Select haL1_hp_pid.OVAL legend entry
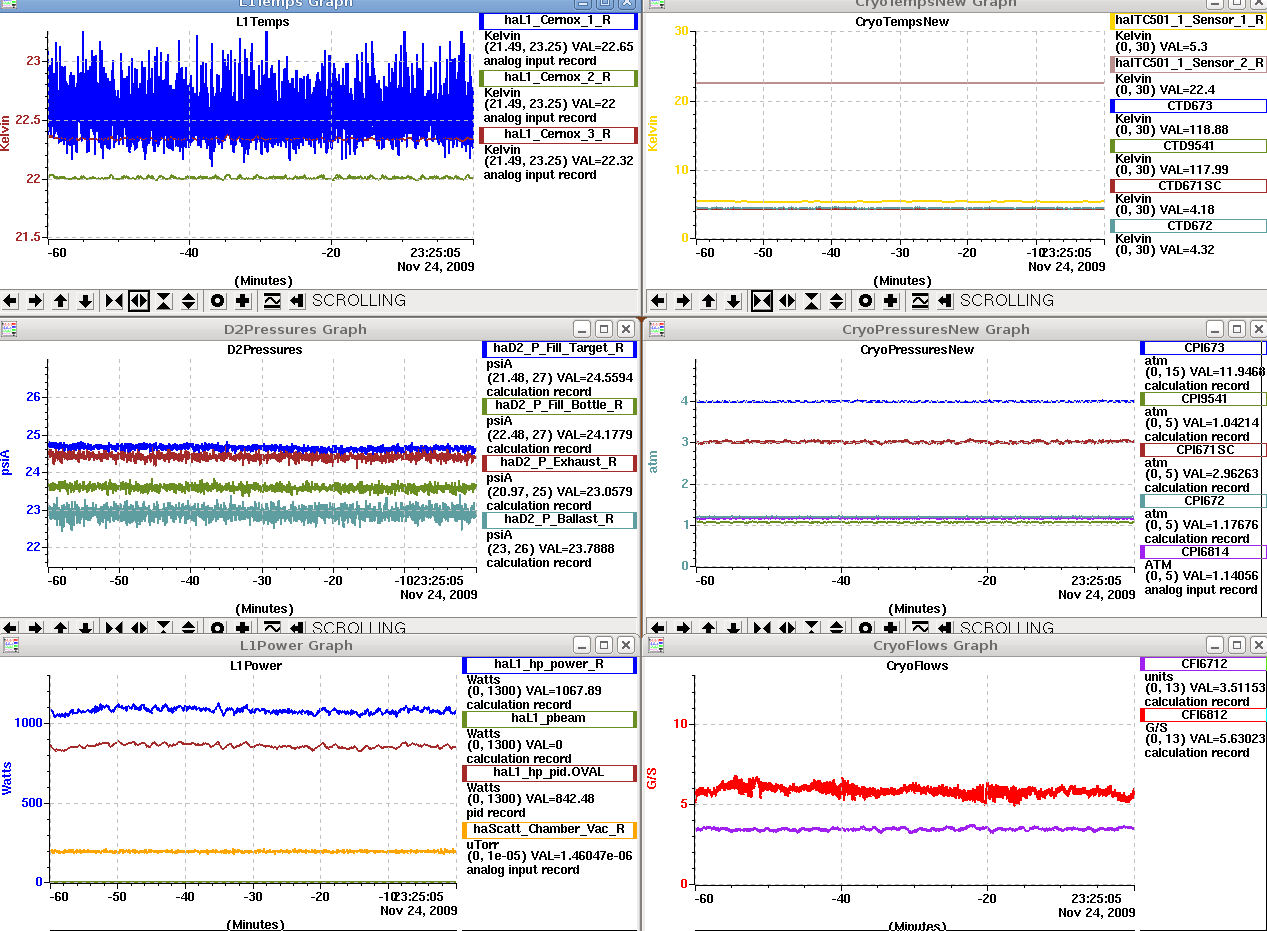 (x=550, y=774)
